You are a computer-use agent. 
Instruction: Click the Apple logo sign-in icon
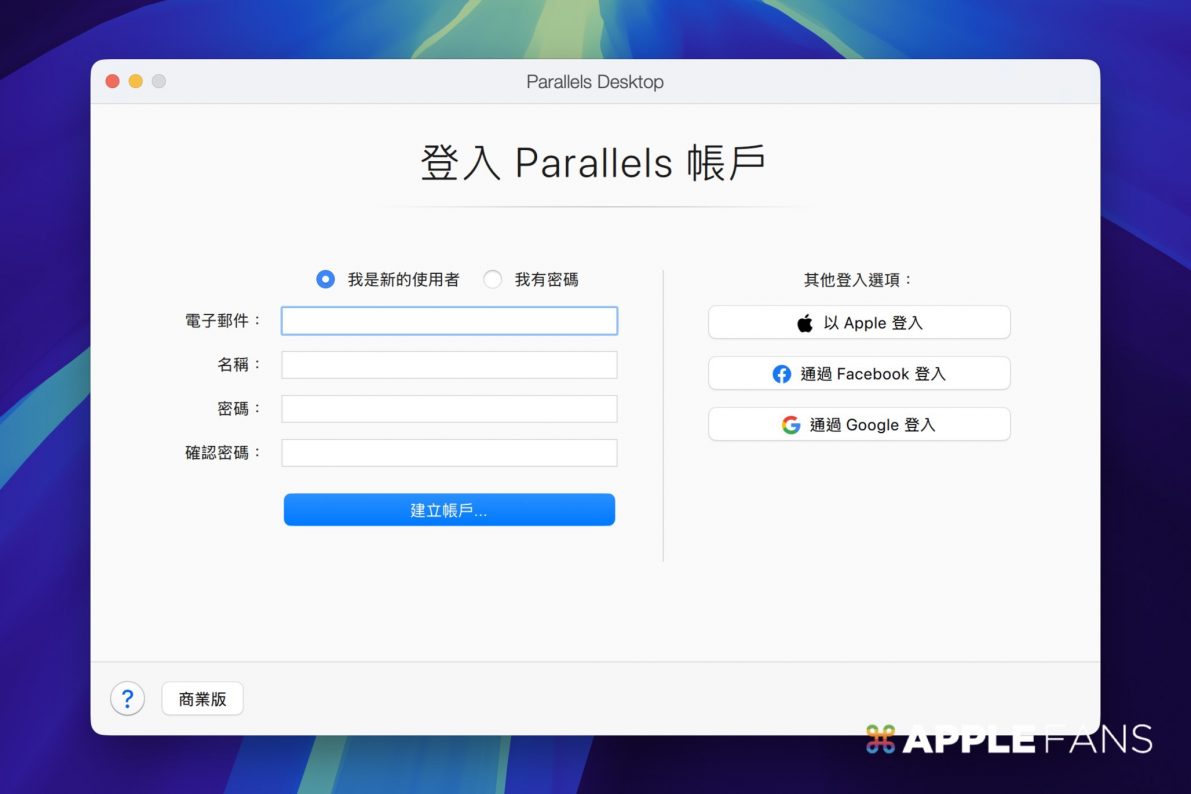(805, 323)
